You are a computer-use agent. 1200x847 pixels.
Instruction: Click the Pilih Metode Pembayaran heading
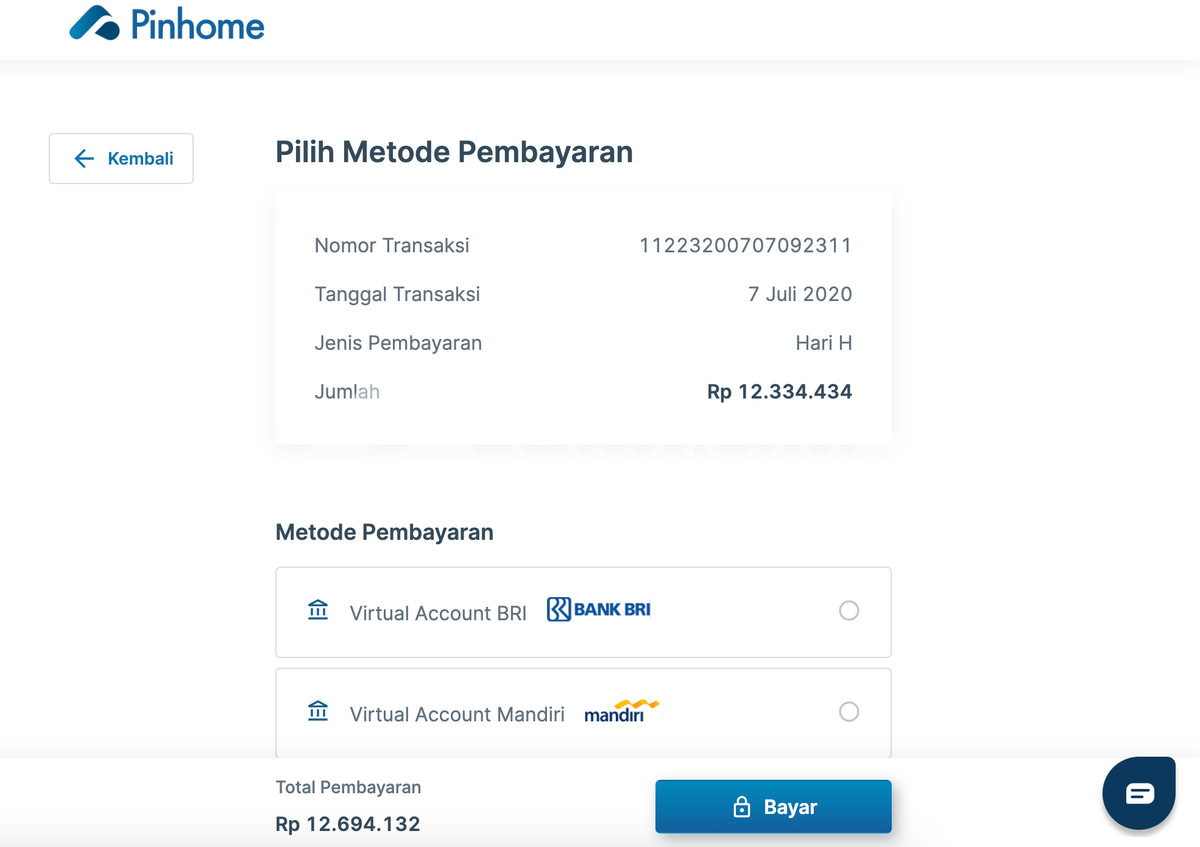click(454, 152)
